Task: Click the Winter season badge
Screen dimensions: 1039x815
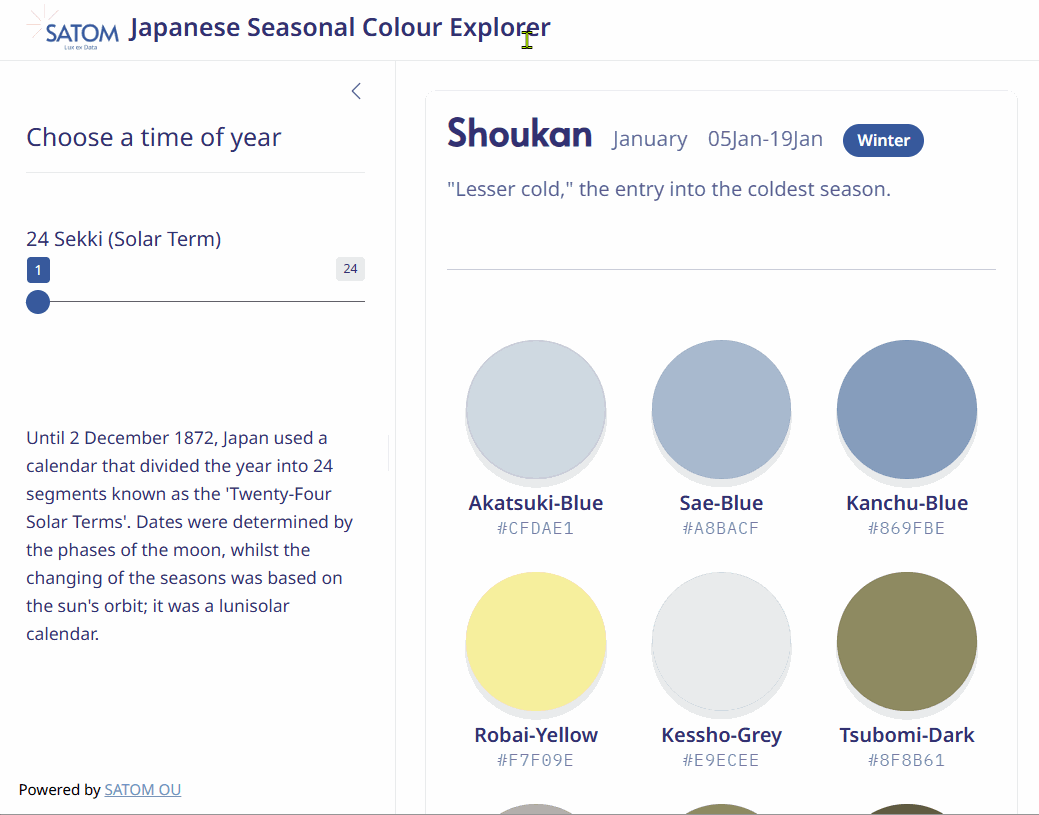Action: click(x=883, y=140)
